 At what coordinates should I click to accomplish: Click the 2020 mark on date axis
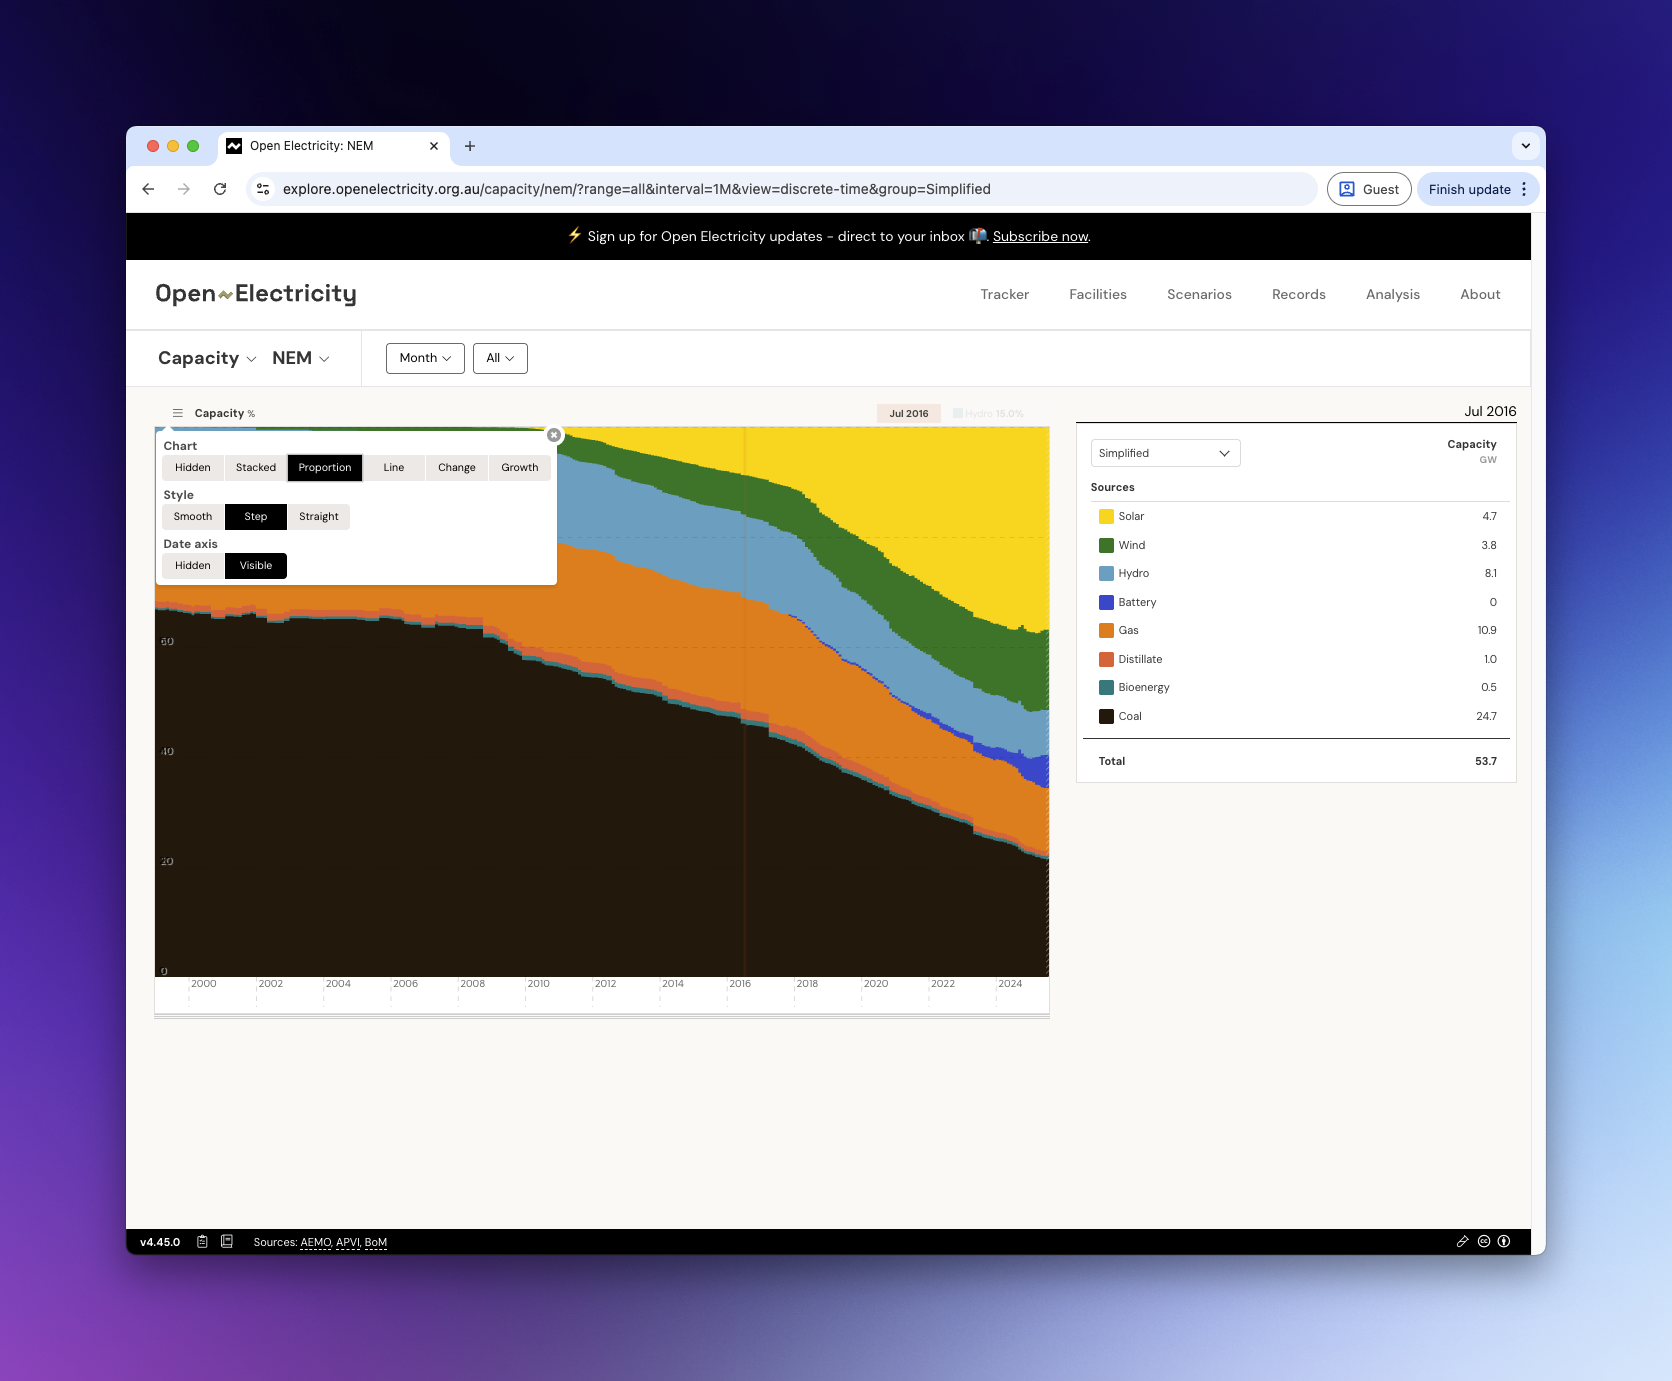pos(876,984)
